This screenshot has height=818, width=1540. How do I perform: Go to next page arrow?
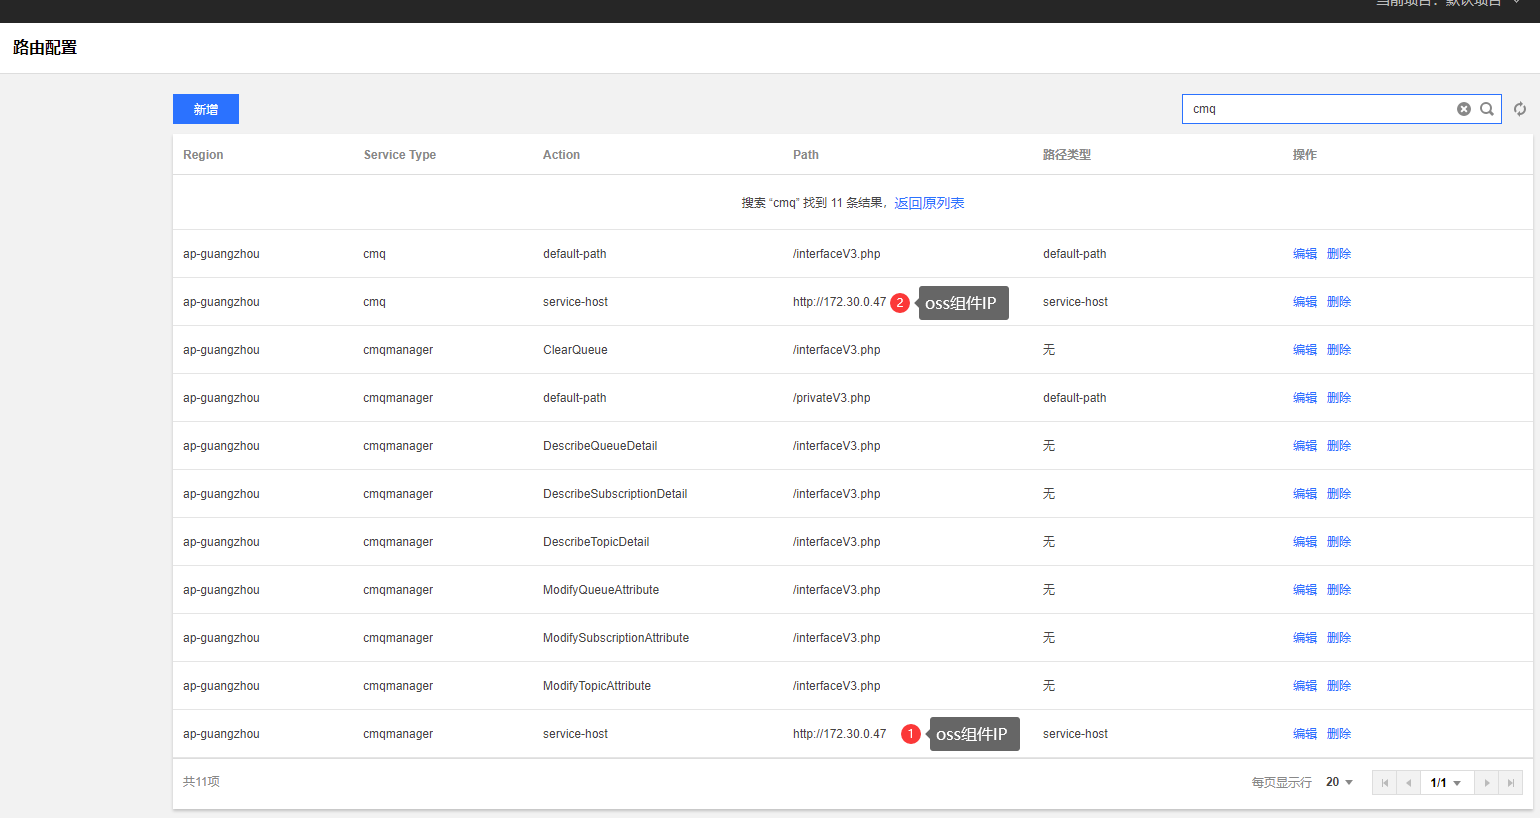click(x=1487, y=783)
